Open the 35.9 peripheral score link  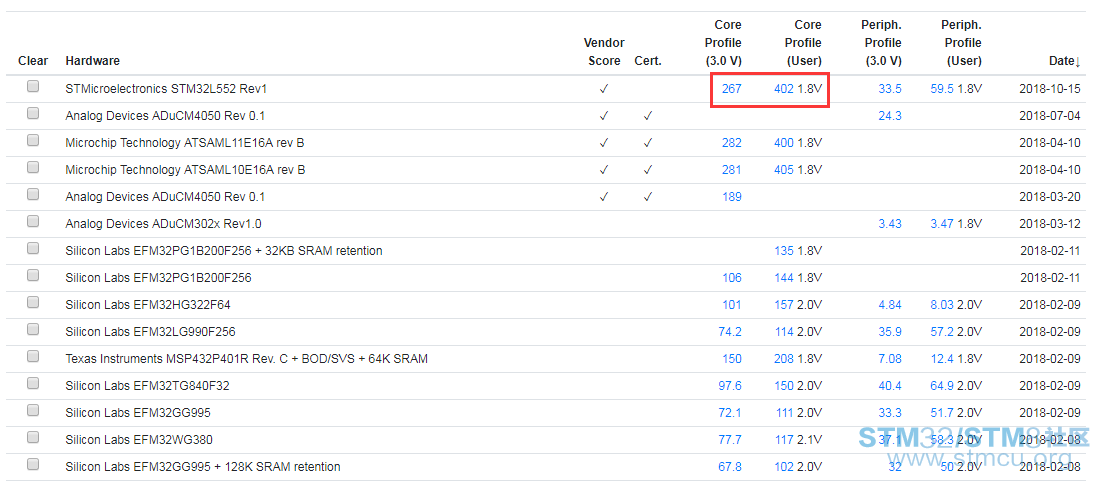point(890,331)
